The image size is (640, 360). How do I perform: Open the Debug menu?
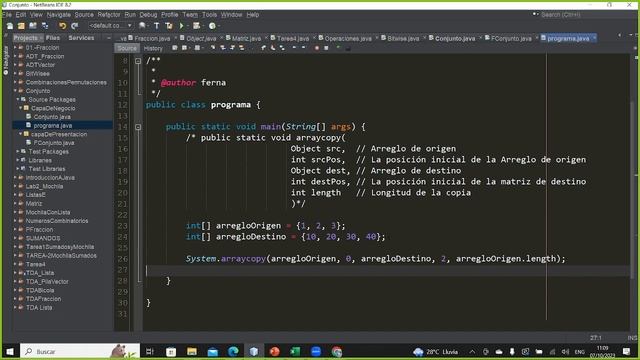(148, 15)
